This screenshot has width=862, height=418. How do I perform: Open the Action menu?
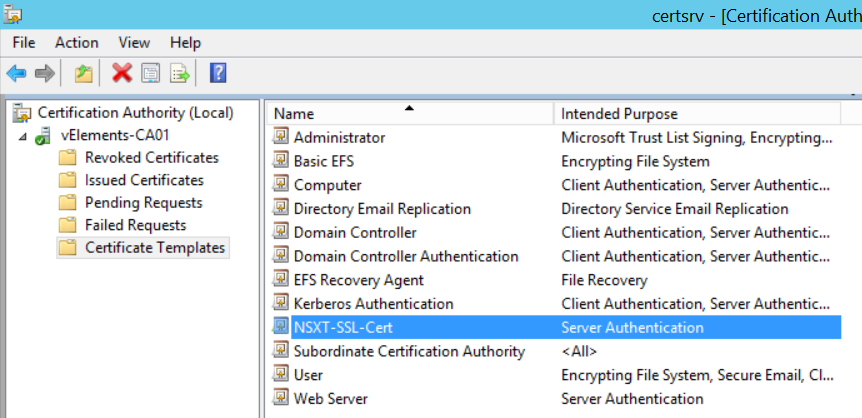pyautogui.click(x=76, y=43)
